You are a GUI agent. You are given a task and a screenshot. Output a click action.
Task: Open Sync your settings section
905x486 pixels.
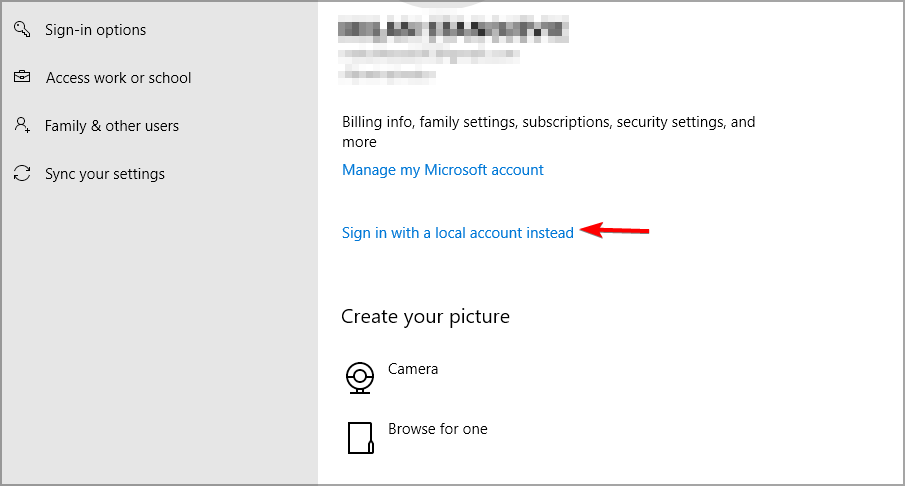click(x=104, y=174)
